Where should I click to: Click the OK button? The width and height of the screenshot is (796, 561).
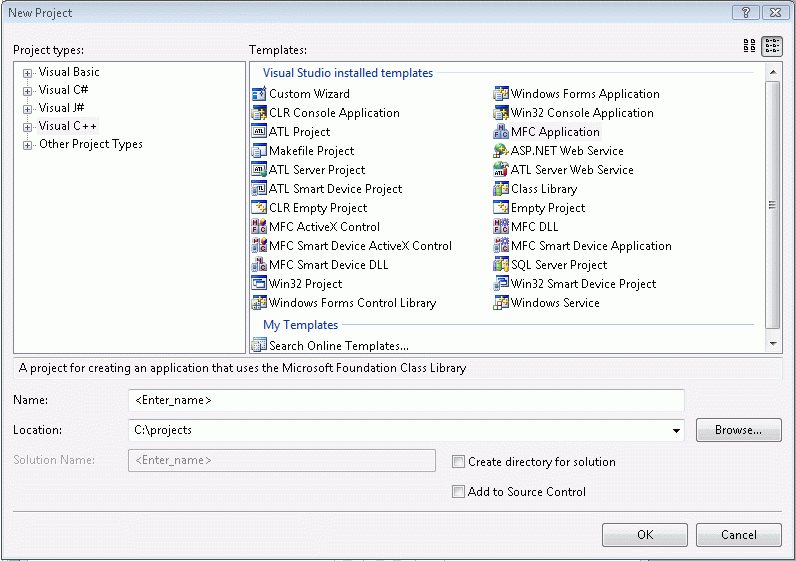[644, 535]
